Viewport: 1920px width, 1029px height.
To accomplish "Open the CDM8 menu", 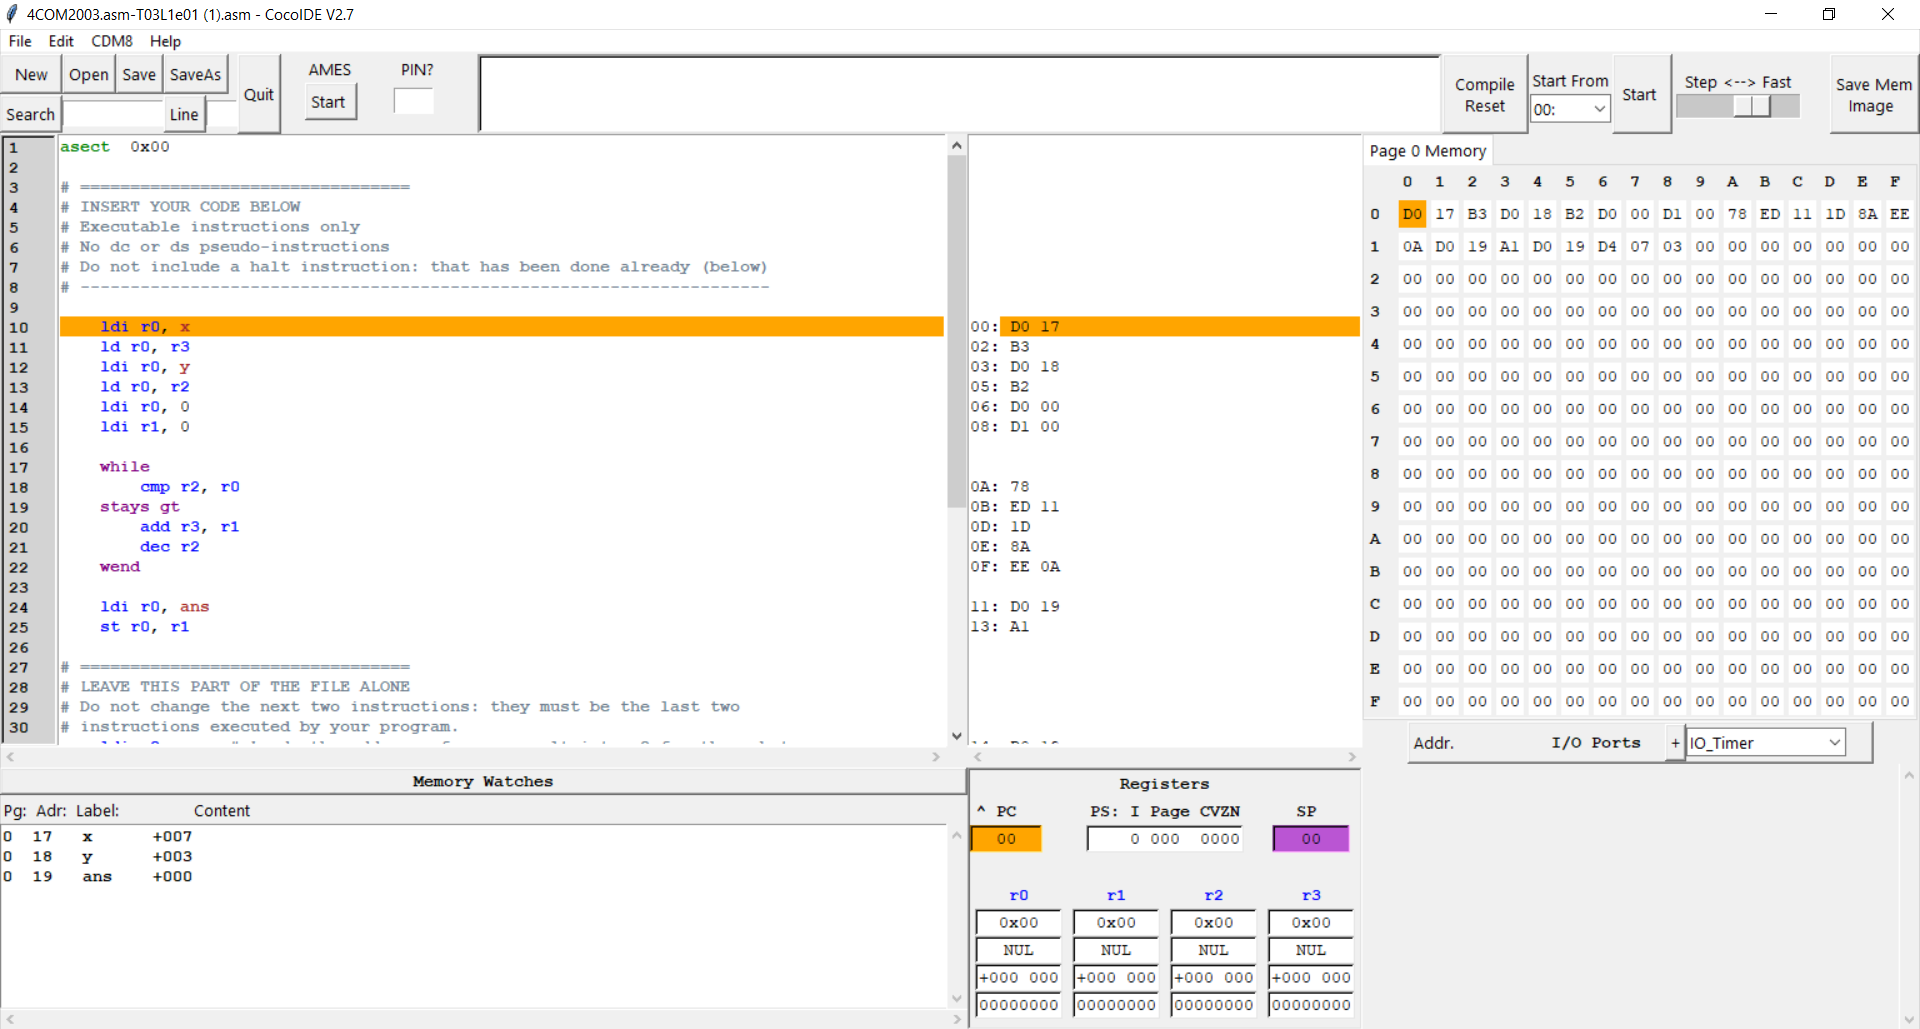I will pos(112,41).
